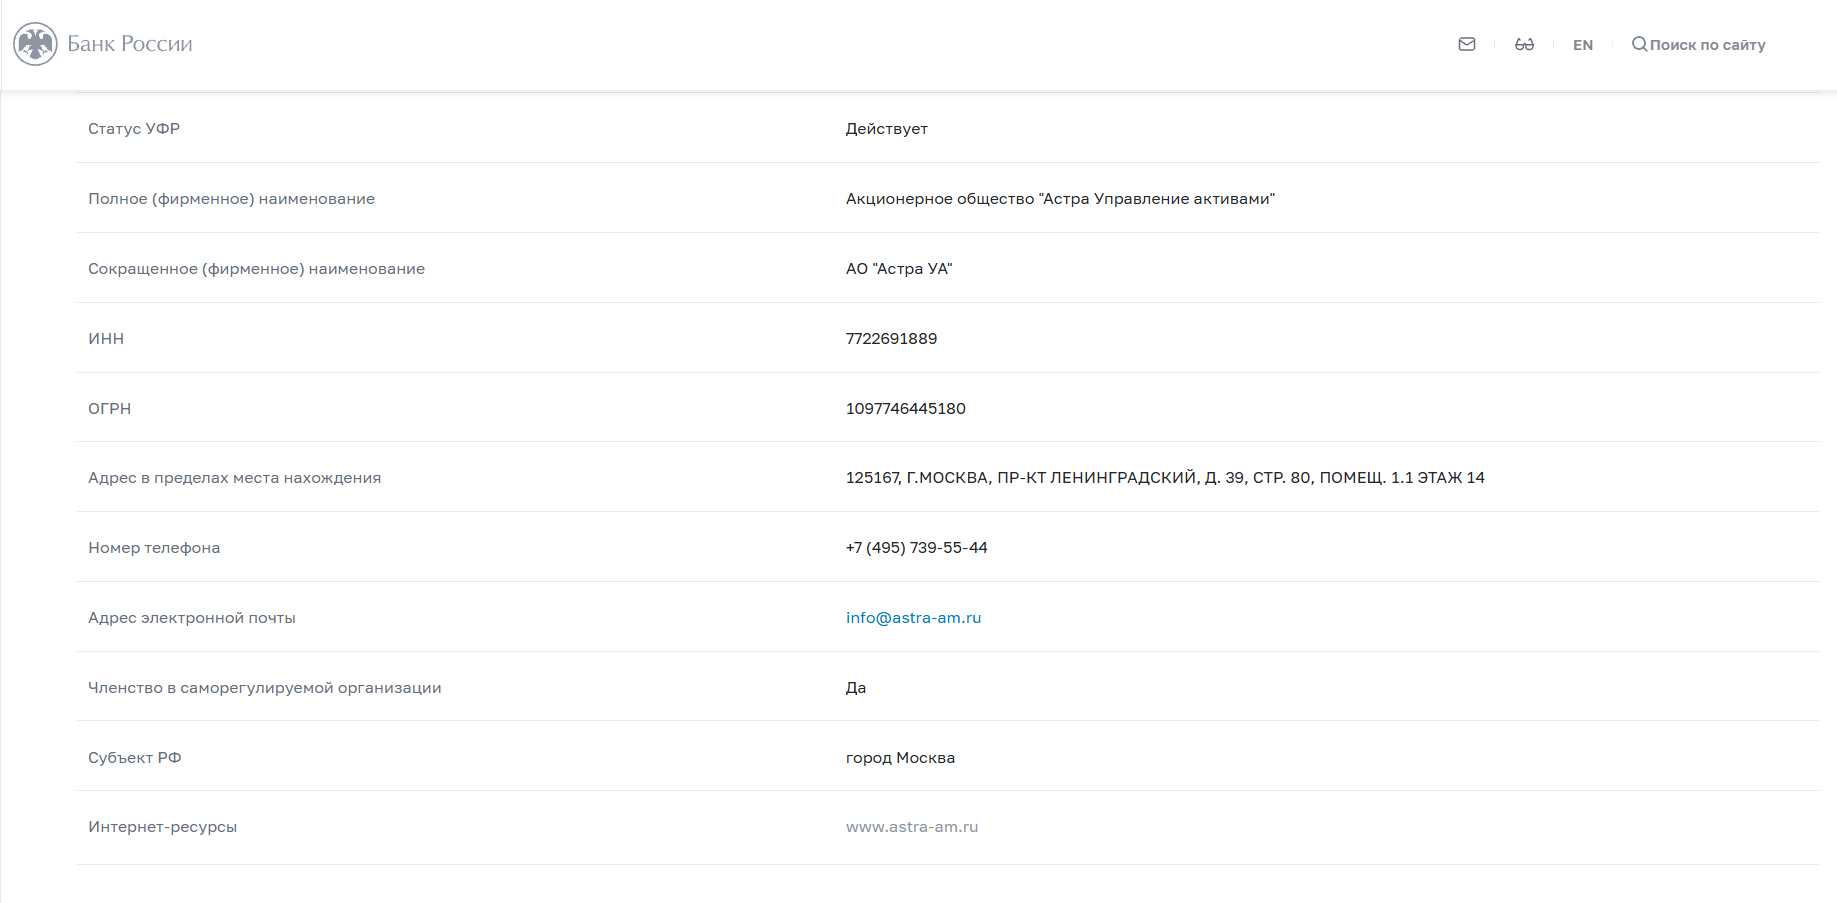
Task: Click the Bank of Russia eagle logo
Action: [x=35, y=44]
